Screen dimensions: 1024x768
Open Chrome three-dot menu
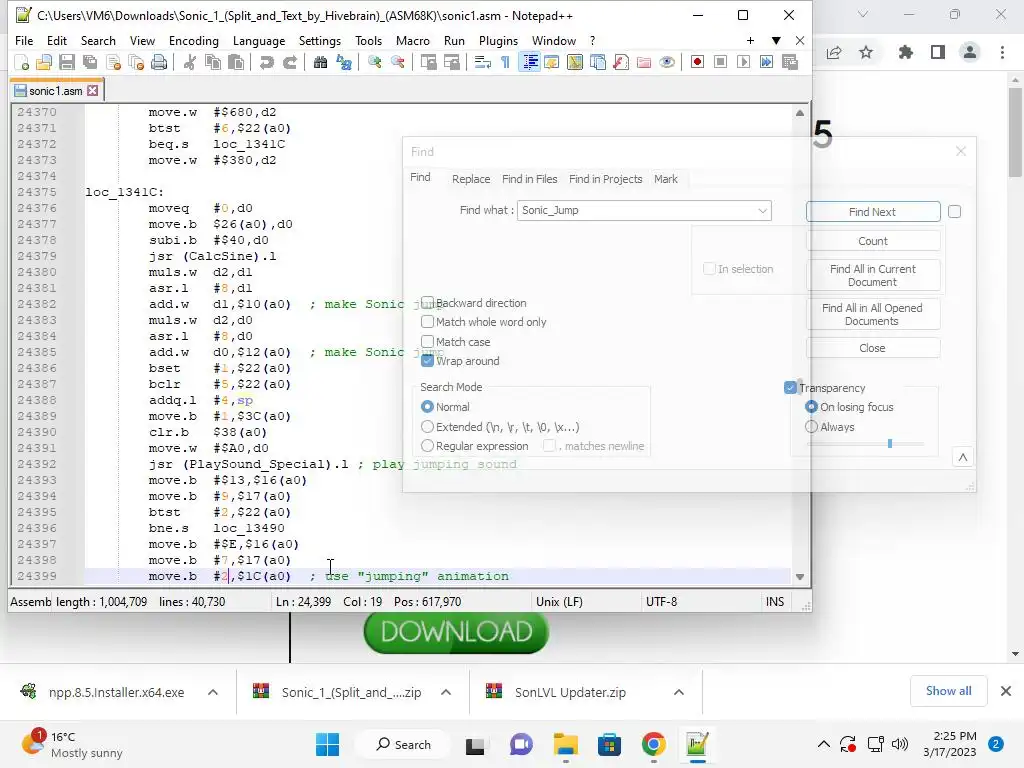pos(1002,52)
